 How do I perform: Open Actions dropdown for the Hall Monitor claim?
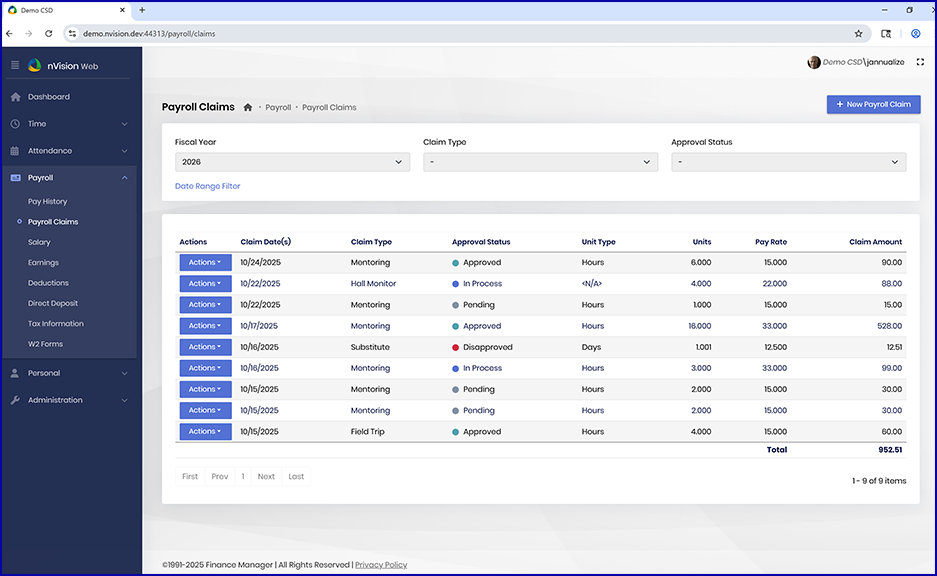click(205, 284)
